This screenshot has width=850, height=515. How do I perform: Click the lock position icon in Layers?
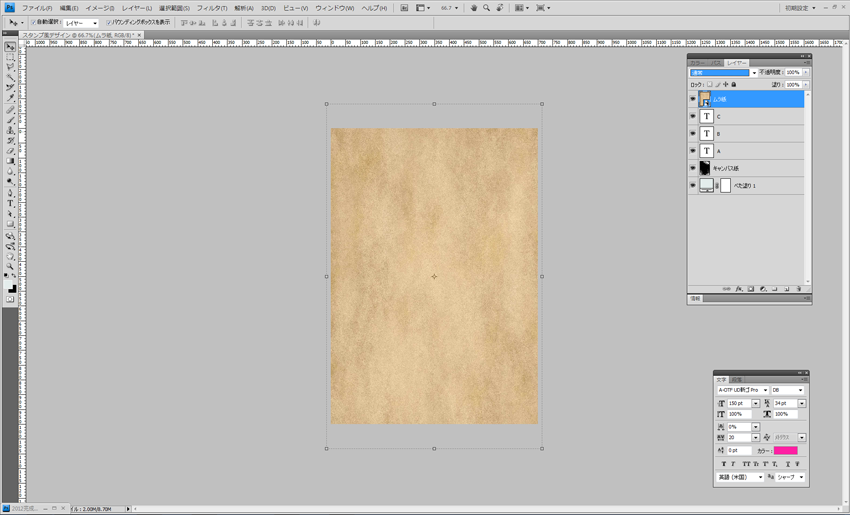[x=725, y=84]
